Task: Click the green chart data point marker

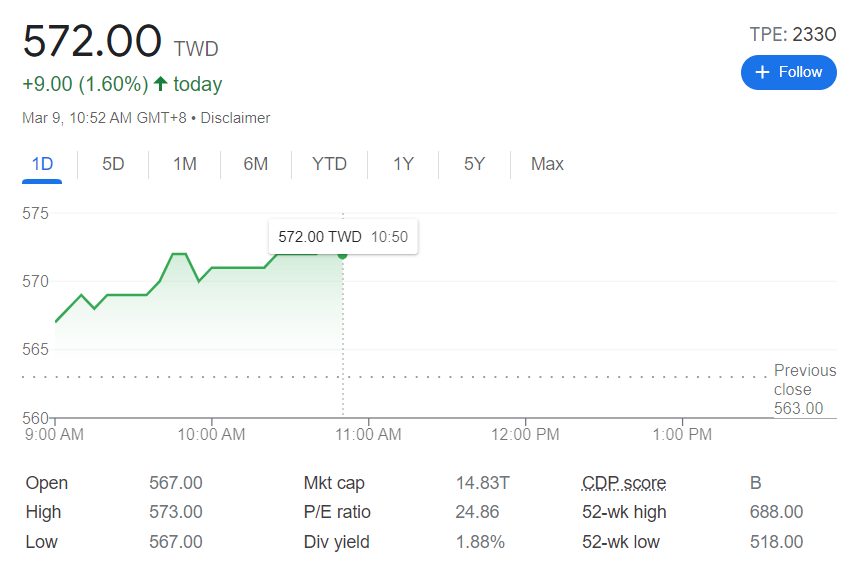Action: coord(343,255)
